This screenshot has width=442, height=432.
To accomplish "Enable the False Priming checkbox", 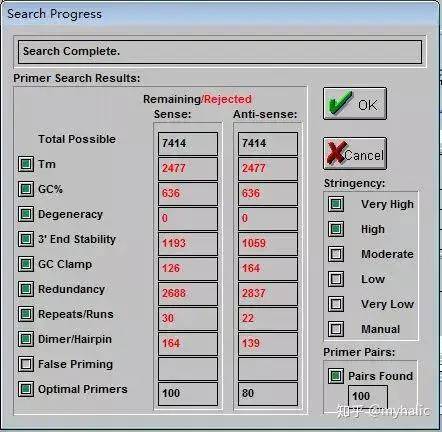I will click(26, 364).
